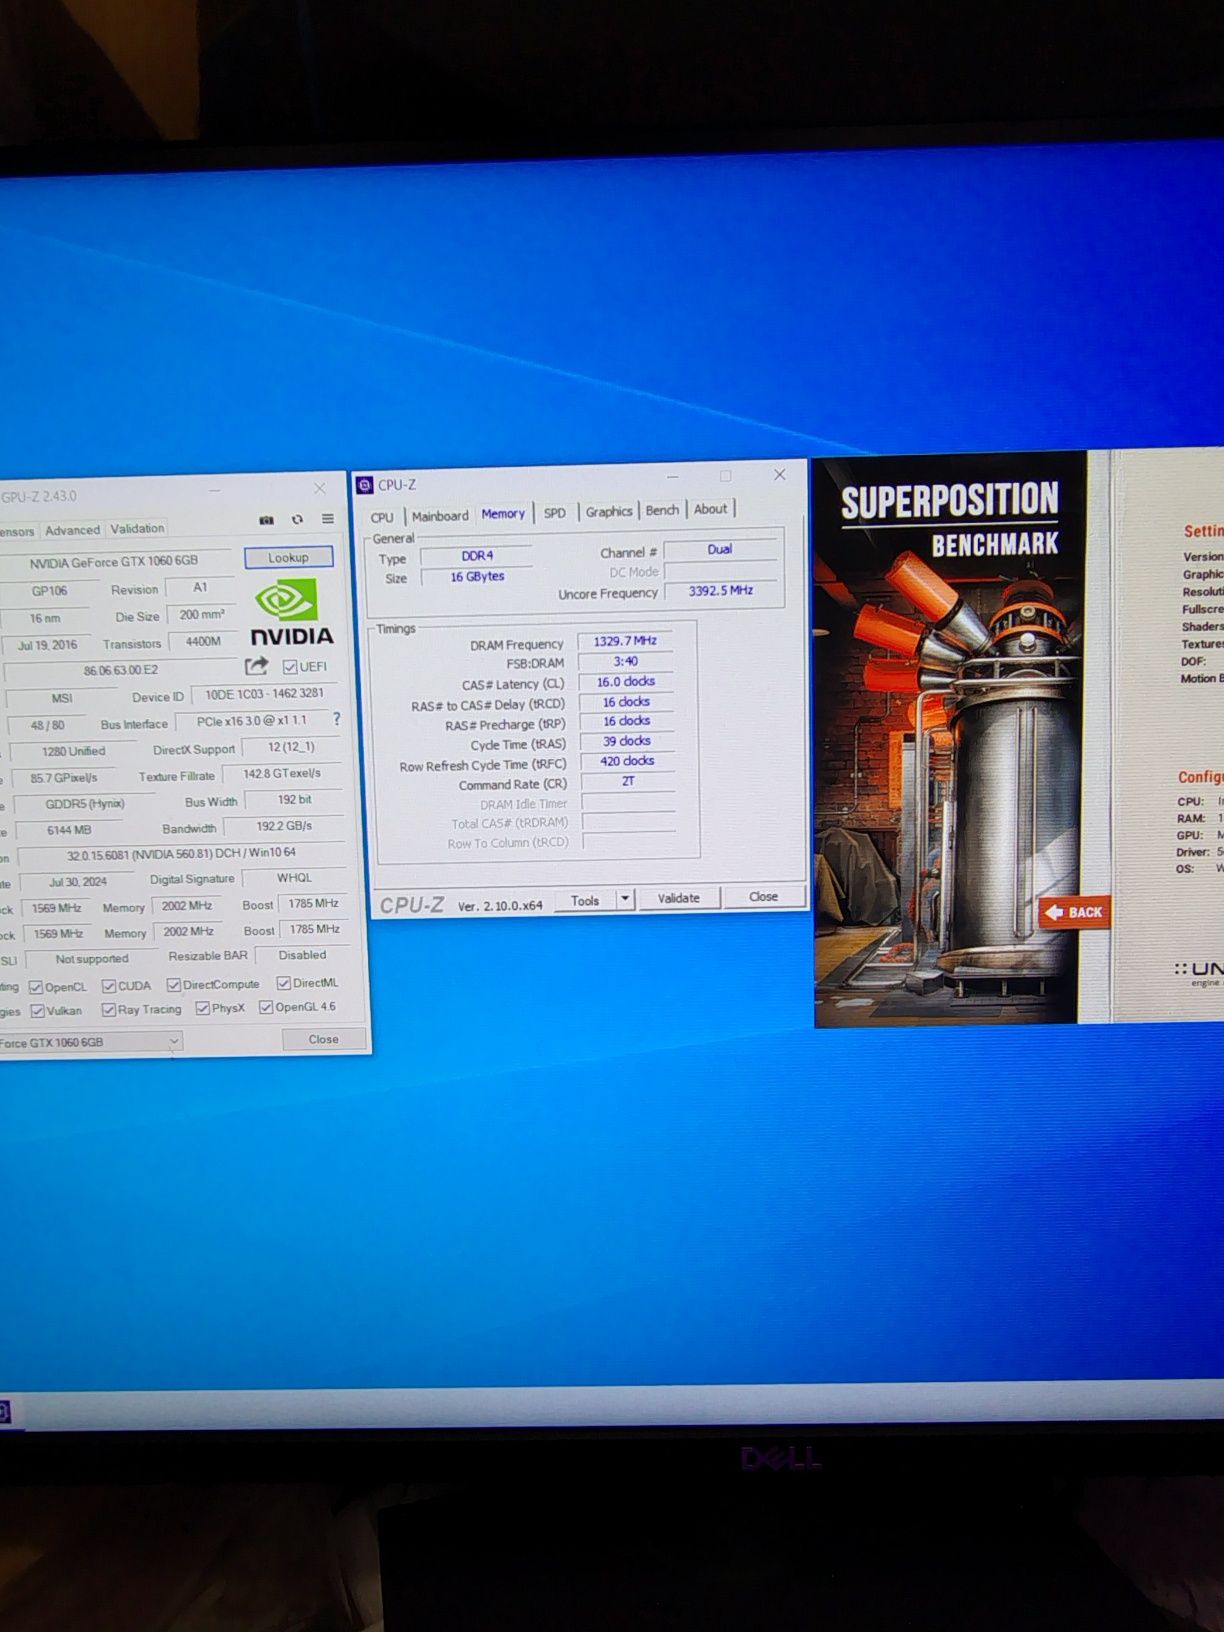The image size is (1224, 1632).
Task: Click the Channel # value Dual
Action: [720, 549]
